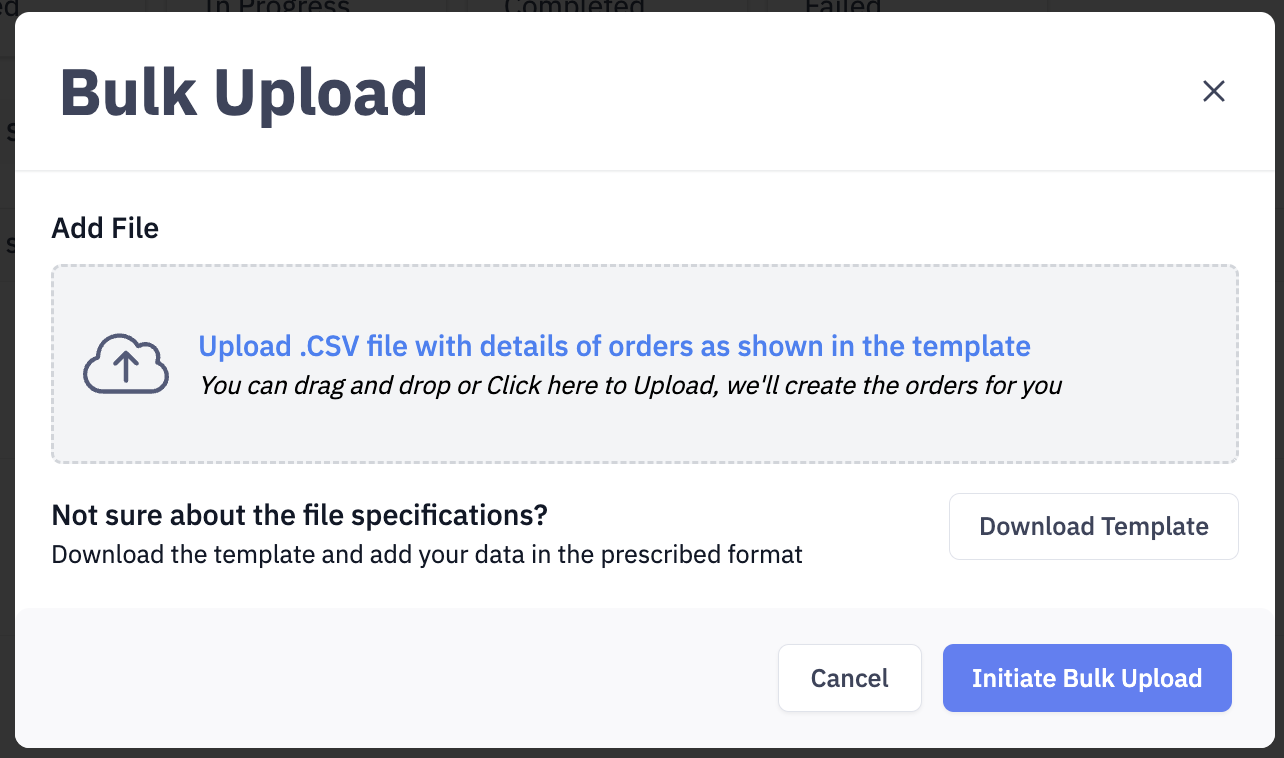Screen dimensions: 1284x758
Task: Start the upload with Initiate Bulk Upload
Action: (1086, 678)
